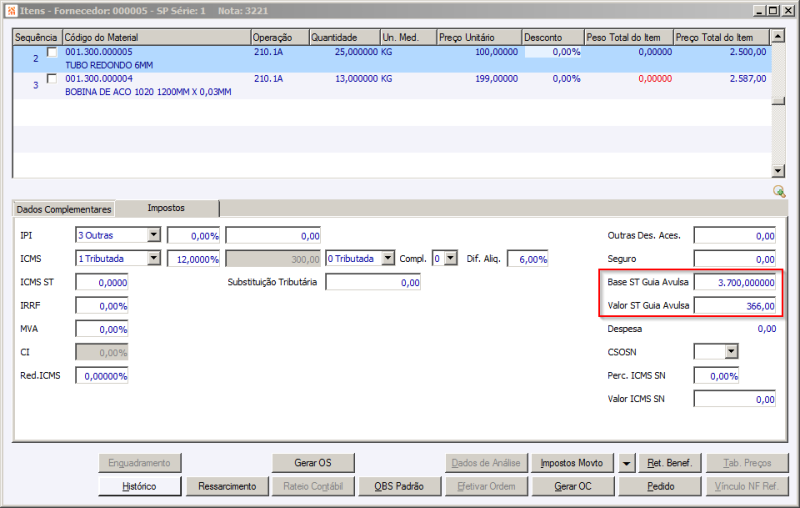Select the Impostos tab
Screen dimensions: 800x508
coord(166,208)
